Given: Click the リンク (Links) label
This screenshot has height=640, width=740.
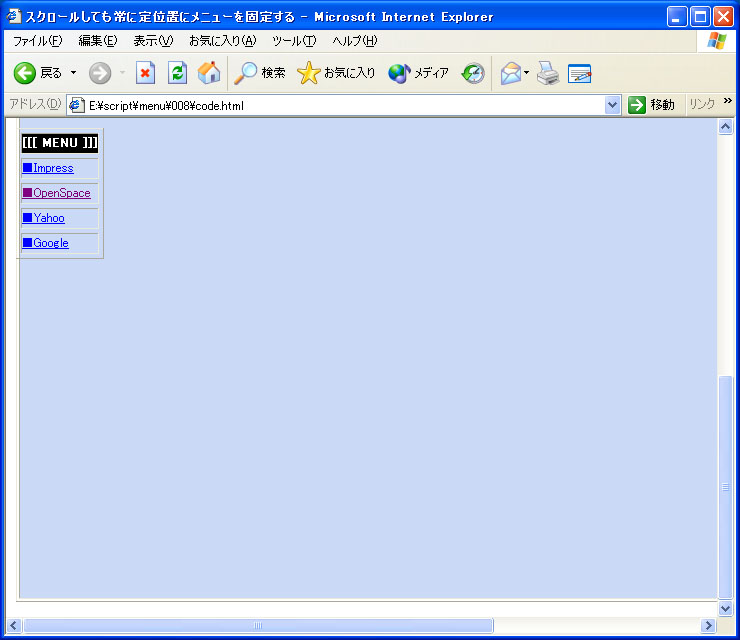Looking at the screenshot, I should tap(702, 104).
